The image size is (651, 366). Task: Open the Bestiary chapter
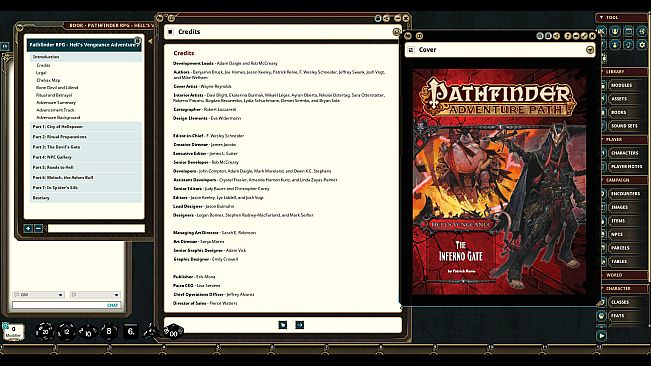tap(86, 198)
